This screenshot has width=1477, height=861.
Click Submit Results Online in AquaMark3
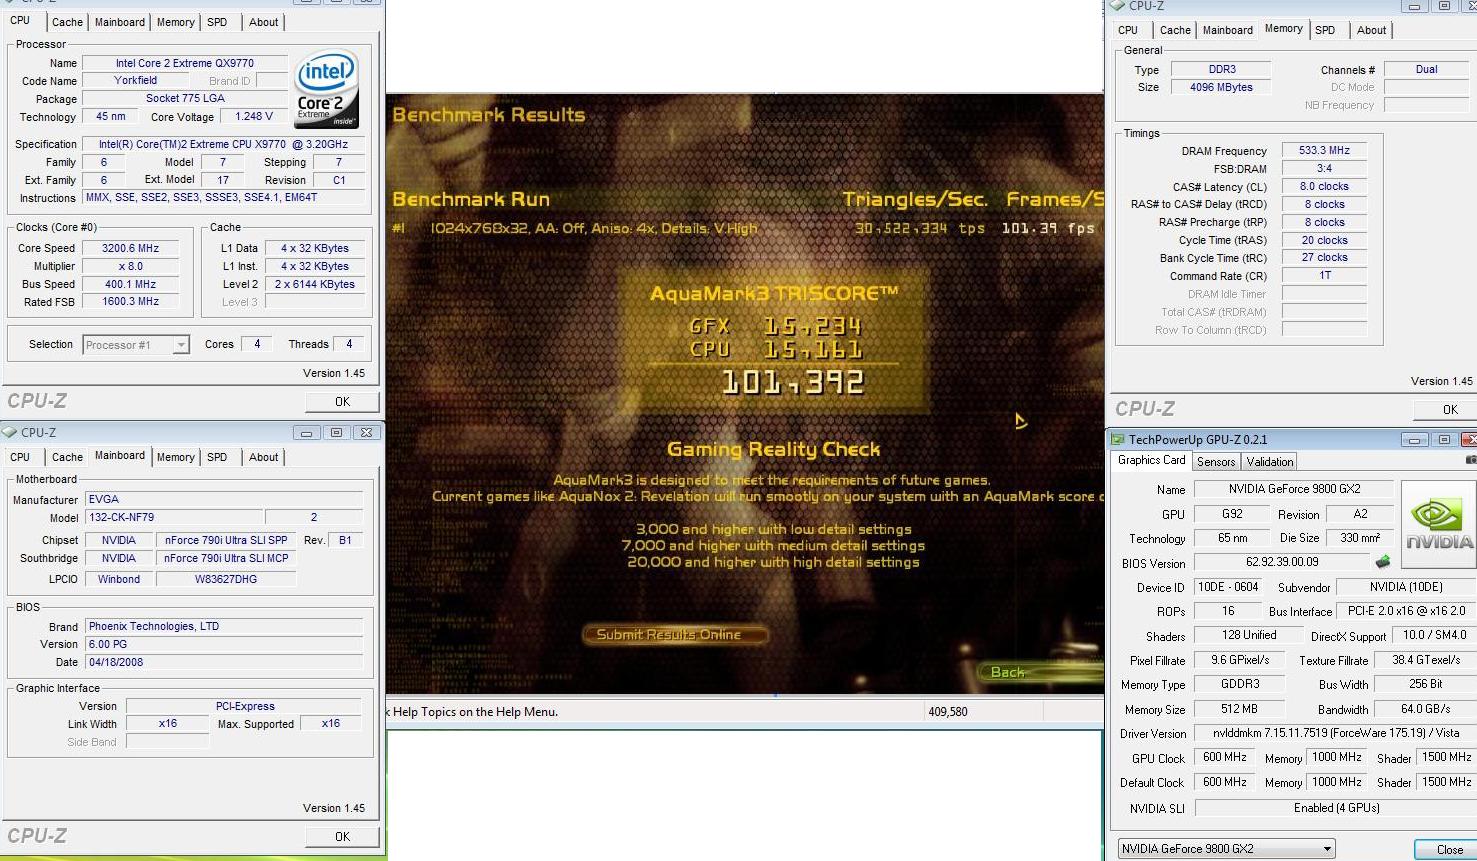[675, 635]
